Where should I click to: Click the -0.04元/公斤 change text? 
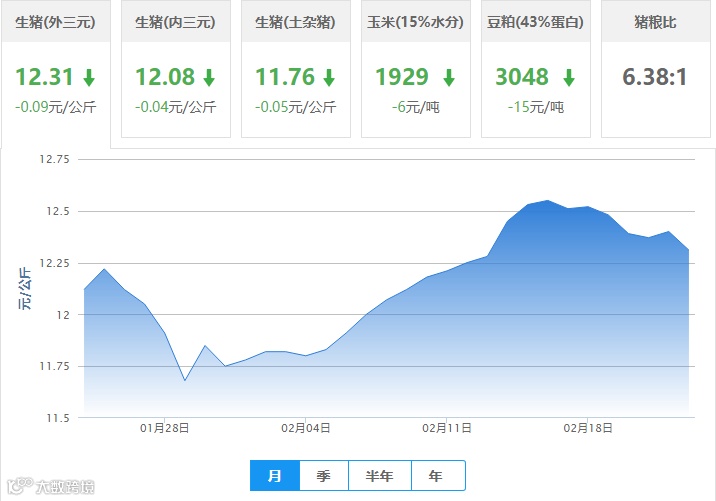click(176, 107)
